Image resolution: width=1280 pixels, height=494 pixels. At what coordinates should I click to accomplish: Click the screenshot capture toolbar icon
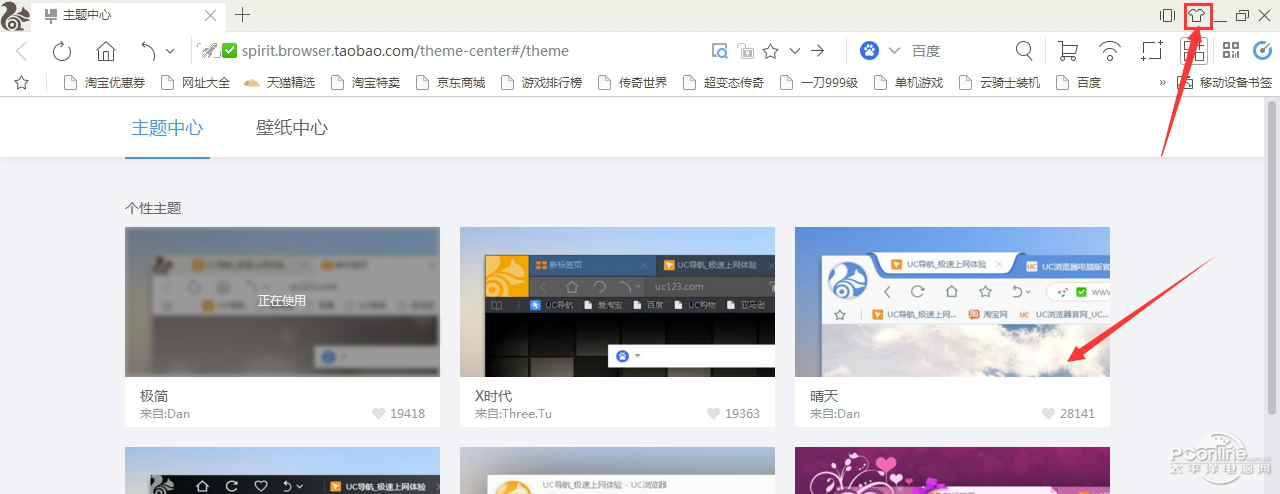[x=1152, y=51]
